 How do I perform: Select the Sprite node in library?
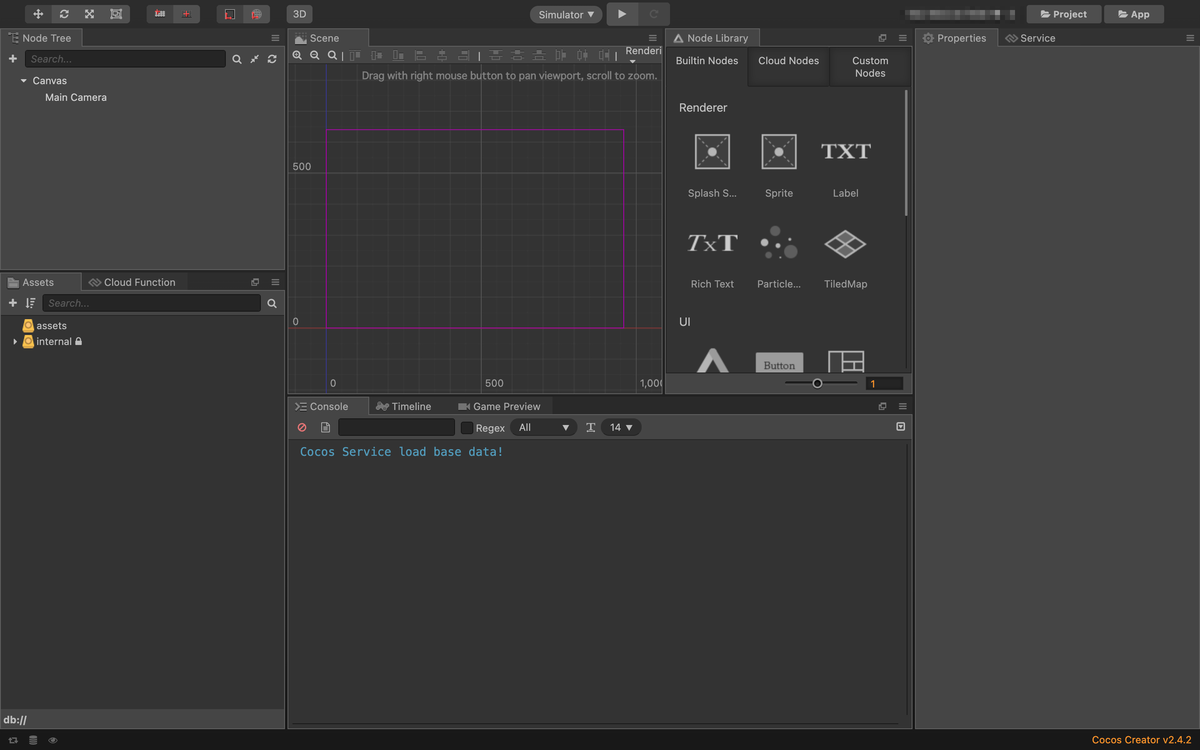(x=779, y=165)
